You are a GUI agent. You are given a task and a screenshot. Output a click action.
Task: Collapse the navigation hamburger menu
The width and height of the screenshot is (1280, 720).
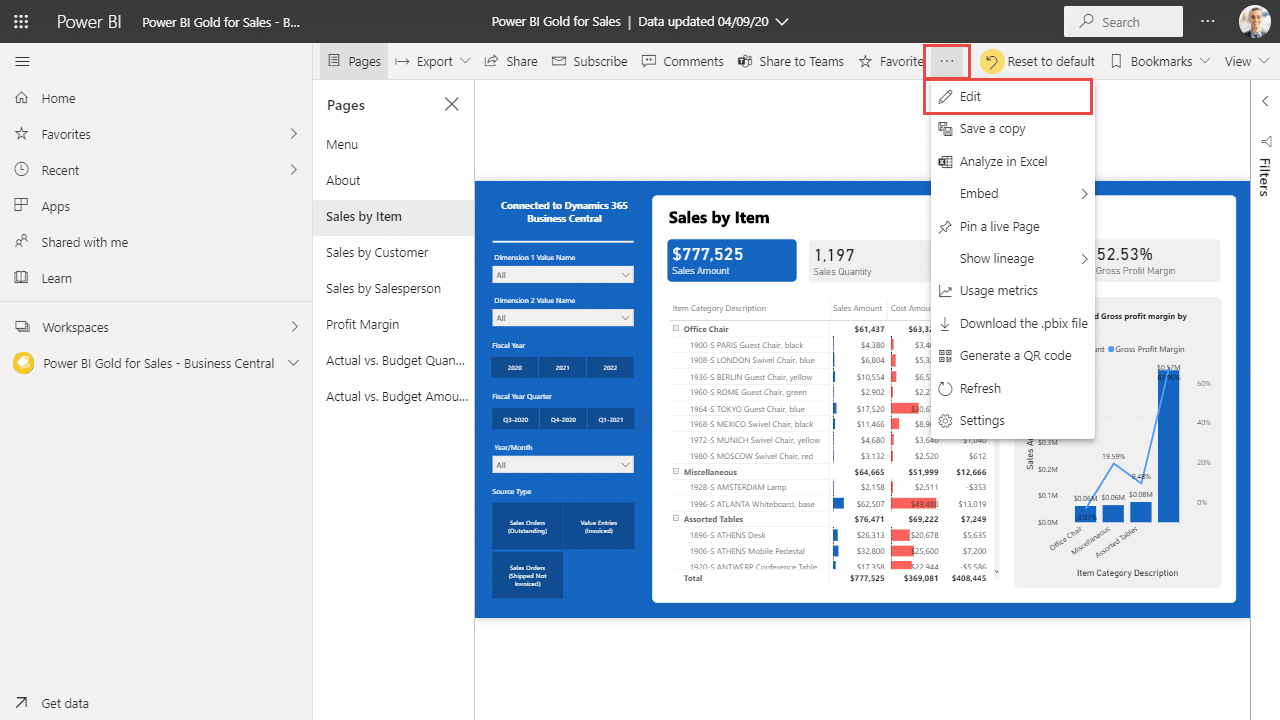point(22,61)
